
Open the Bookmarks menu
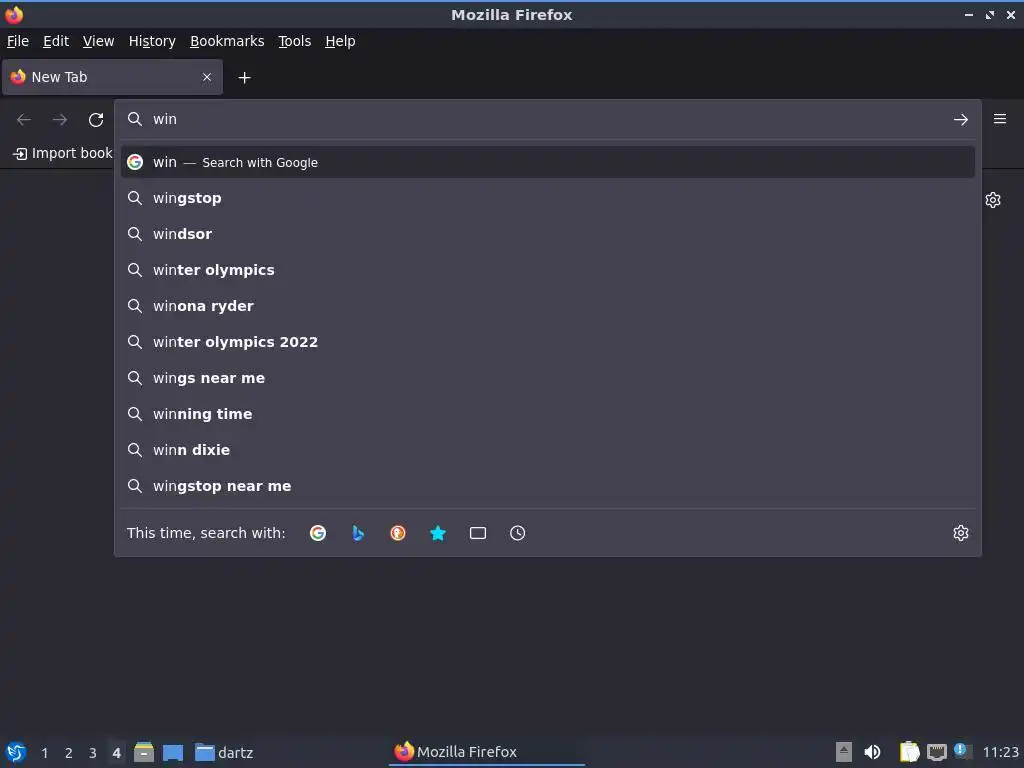227,41
